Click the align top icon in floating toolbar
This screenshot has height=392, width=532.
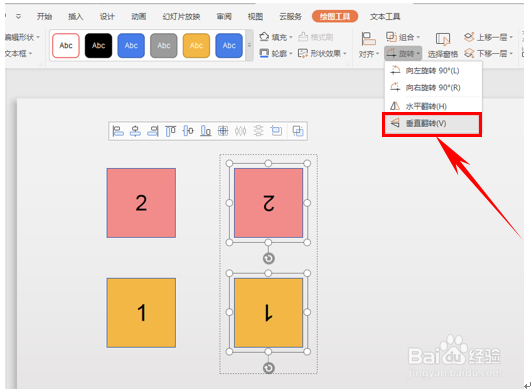pyautogui.click(x=170, y=131)
